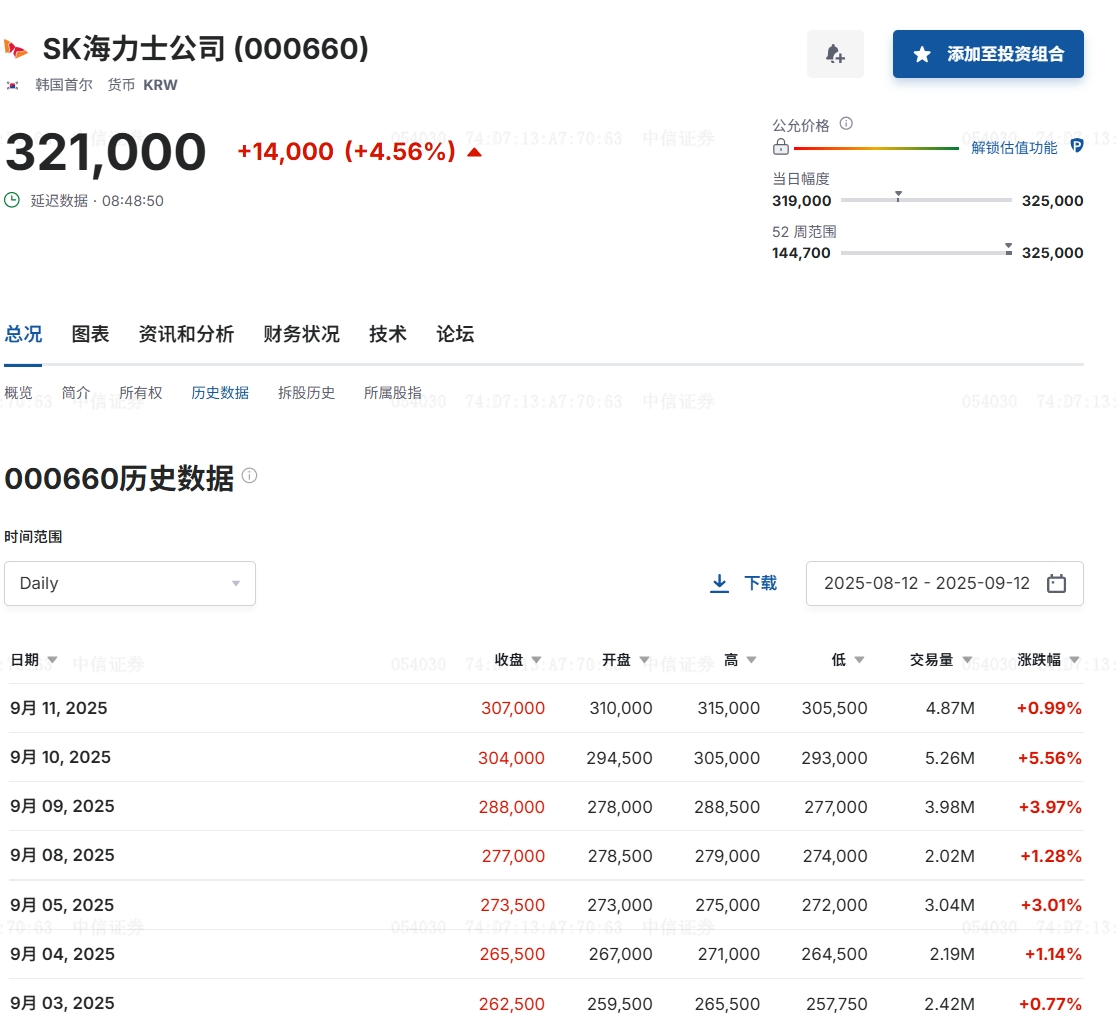
Task: Sort by 开盘 column arrow
Action: [x=644, y=660]
